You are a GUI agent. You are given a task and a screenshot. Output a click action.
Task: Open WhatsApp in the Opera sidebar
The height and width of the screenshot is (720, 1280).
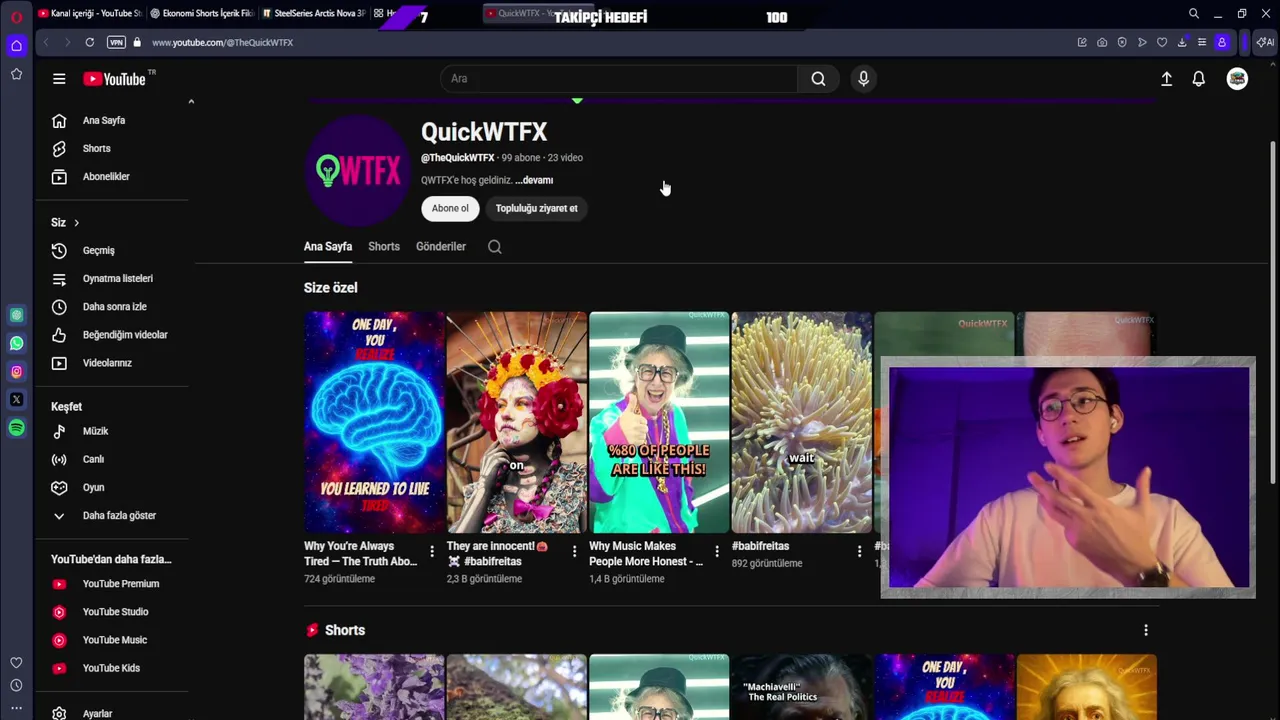point(16,343)
